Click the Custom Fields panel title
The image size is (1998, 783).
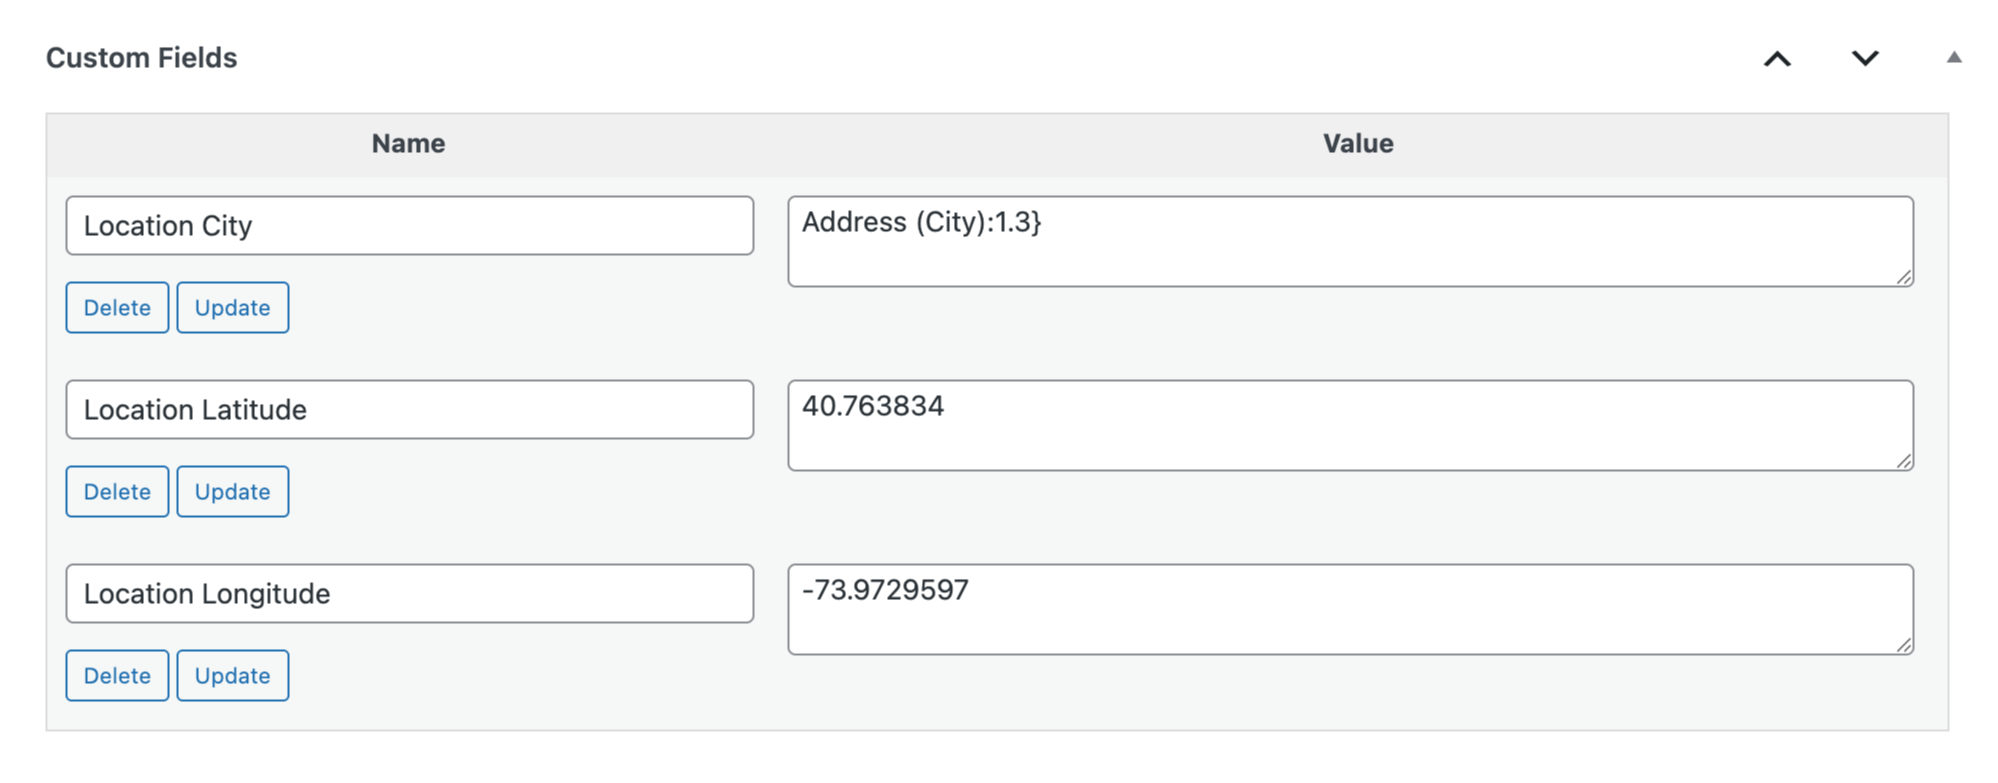point(142,58)
